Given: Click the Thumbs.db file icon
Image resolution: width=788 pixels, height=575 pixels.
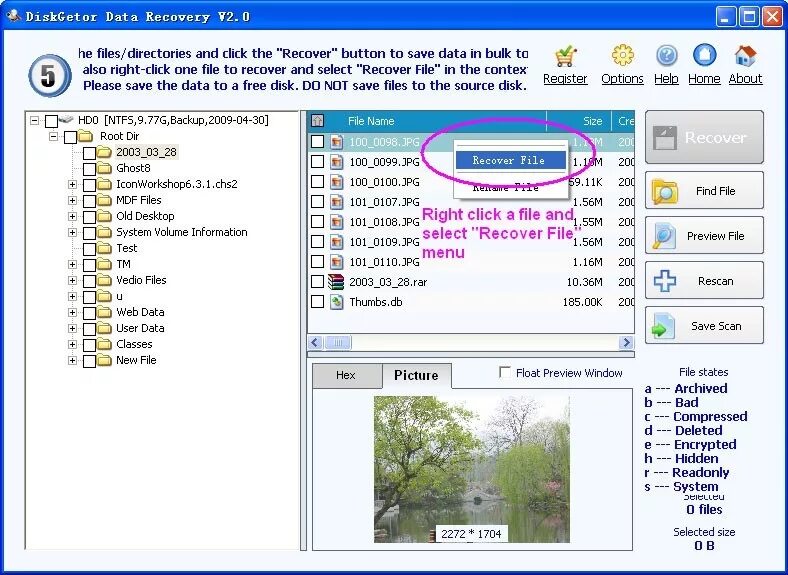Looking at the screenshot, I should [336, 302].
